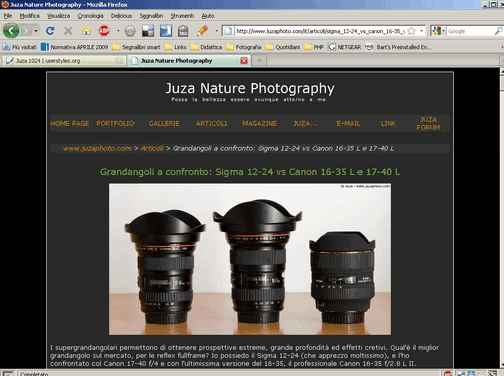The height and width of the screenshot is (376, 504).
Task: Open the Fotografia bookmarks folder
Action: [244, 47]
